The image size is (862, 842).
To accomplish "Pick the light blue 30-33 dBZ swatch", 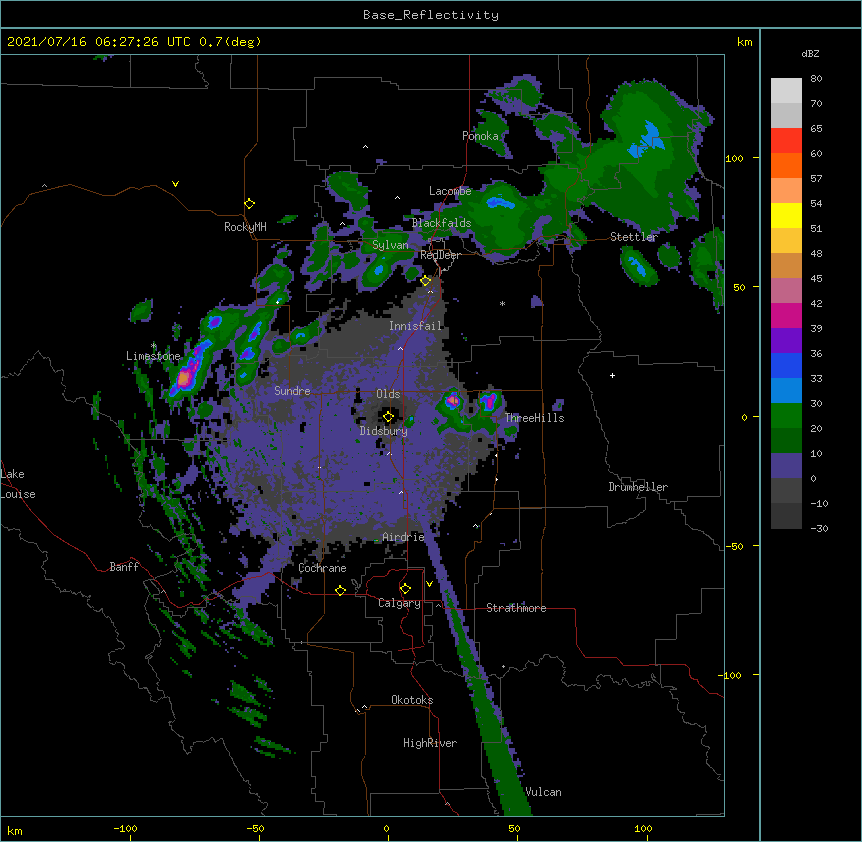I will [x=786, y=391].
